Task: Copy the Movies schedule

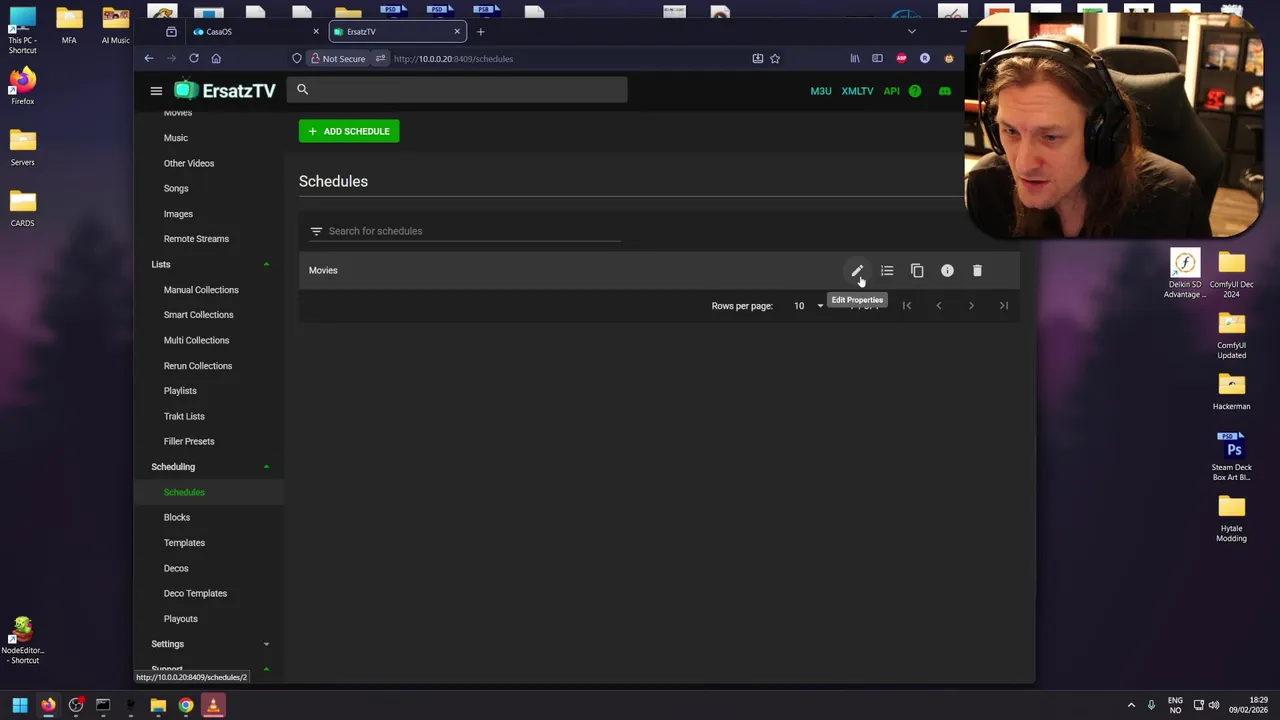Action: [917, 271]
